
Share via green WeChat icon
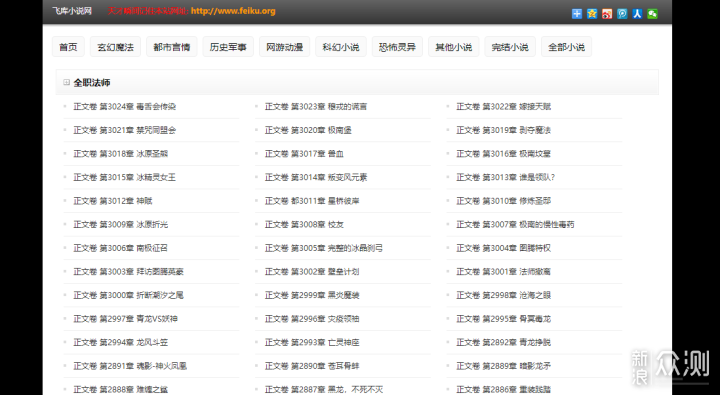pyautogui.click(x=652, y=14)
